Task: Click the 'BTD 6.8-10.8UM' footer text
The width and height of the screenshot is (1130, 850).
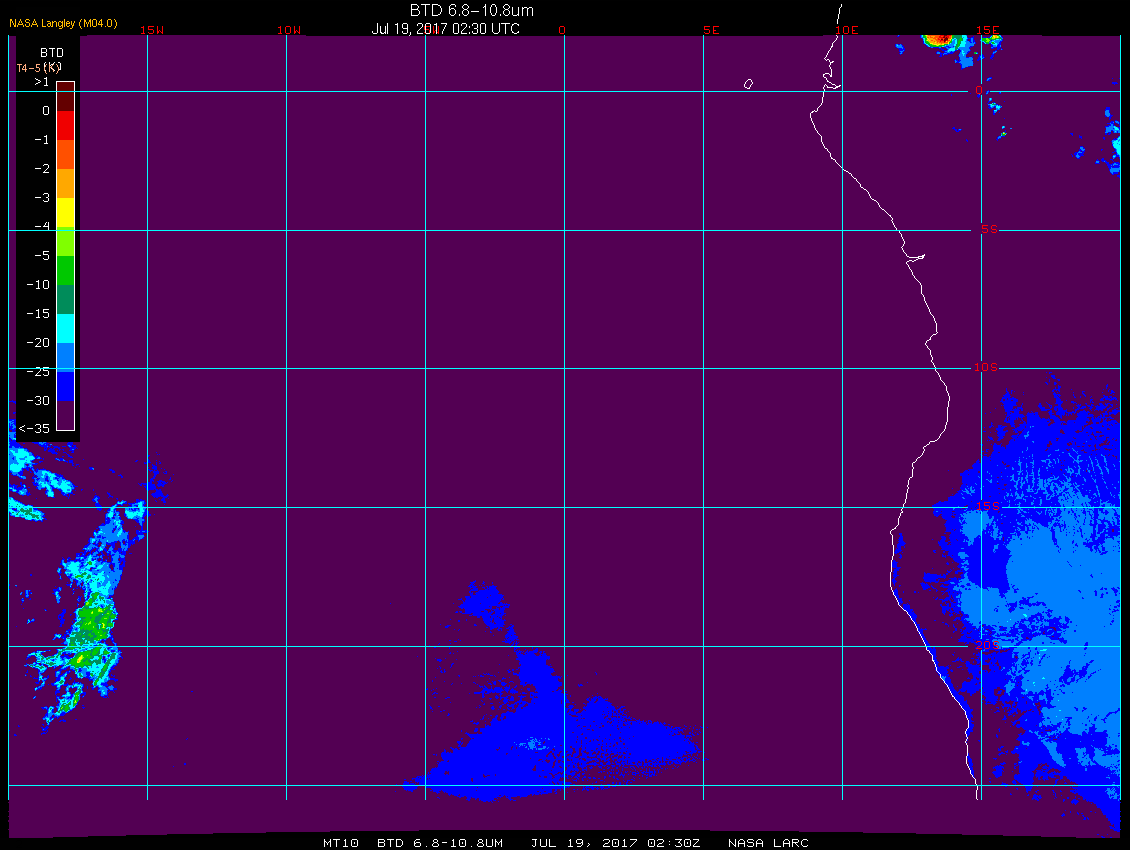Action: coord(440,843)
